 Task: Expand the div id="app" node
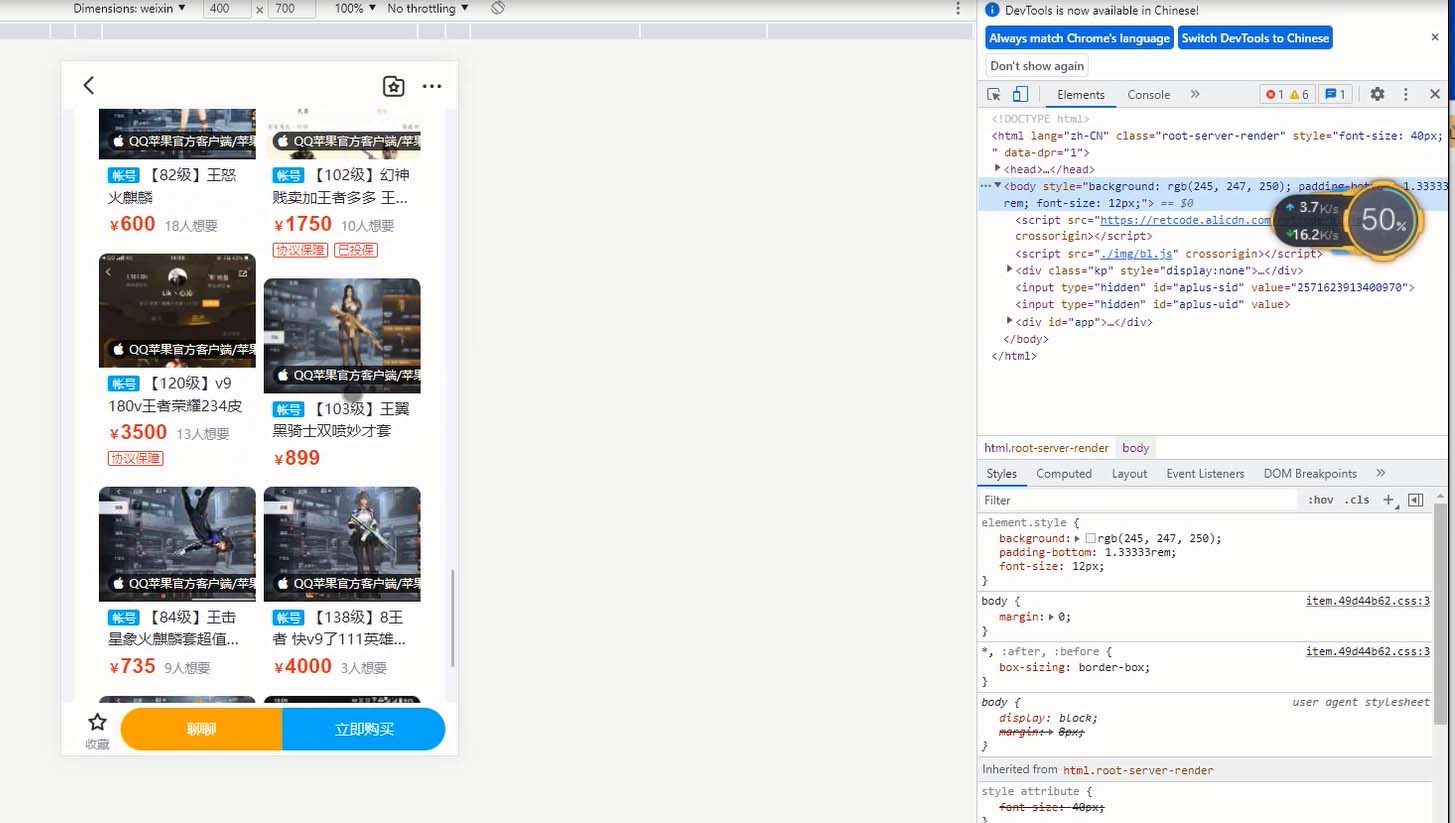point(1010,321)
